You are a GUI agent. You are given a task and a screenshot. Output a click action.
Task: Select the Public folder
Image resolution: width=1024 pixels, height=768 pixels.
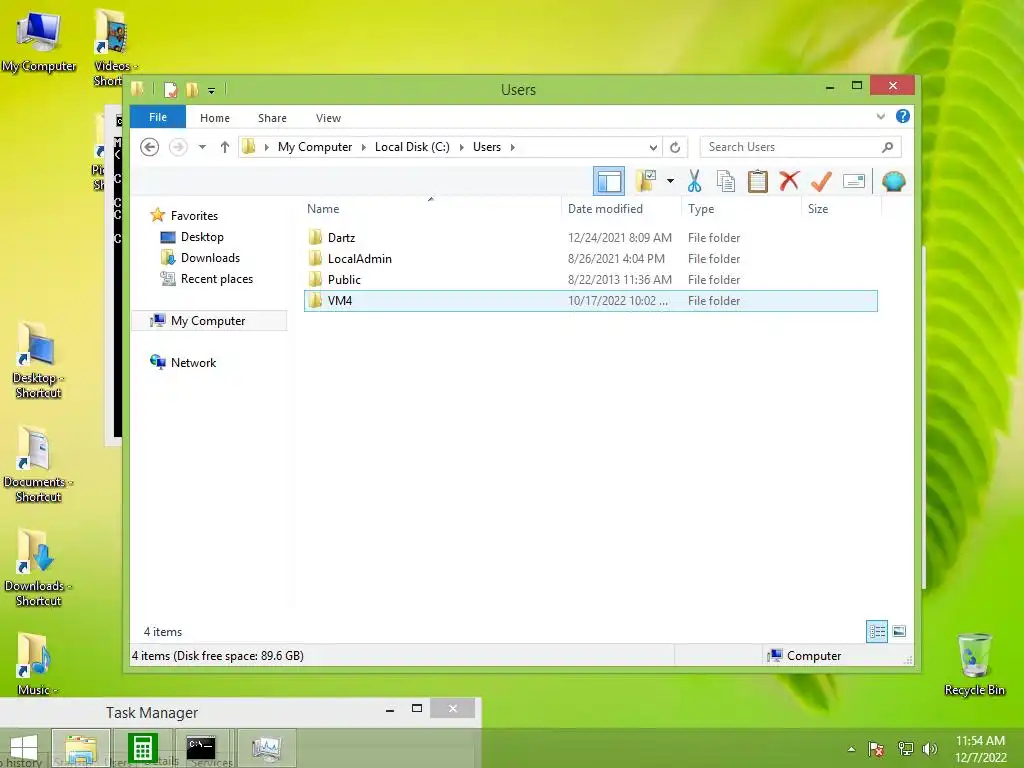coord(590,280)
